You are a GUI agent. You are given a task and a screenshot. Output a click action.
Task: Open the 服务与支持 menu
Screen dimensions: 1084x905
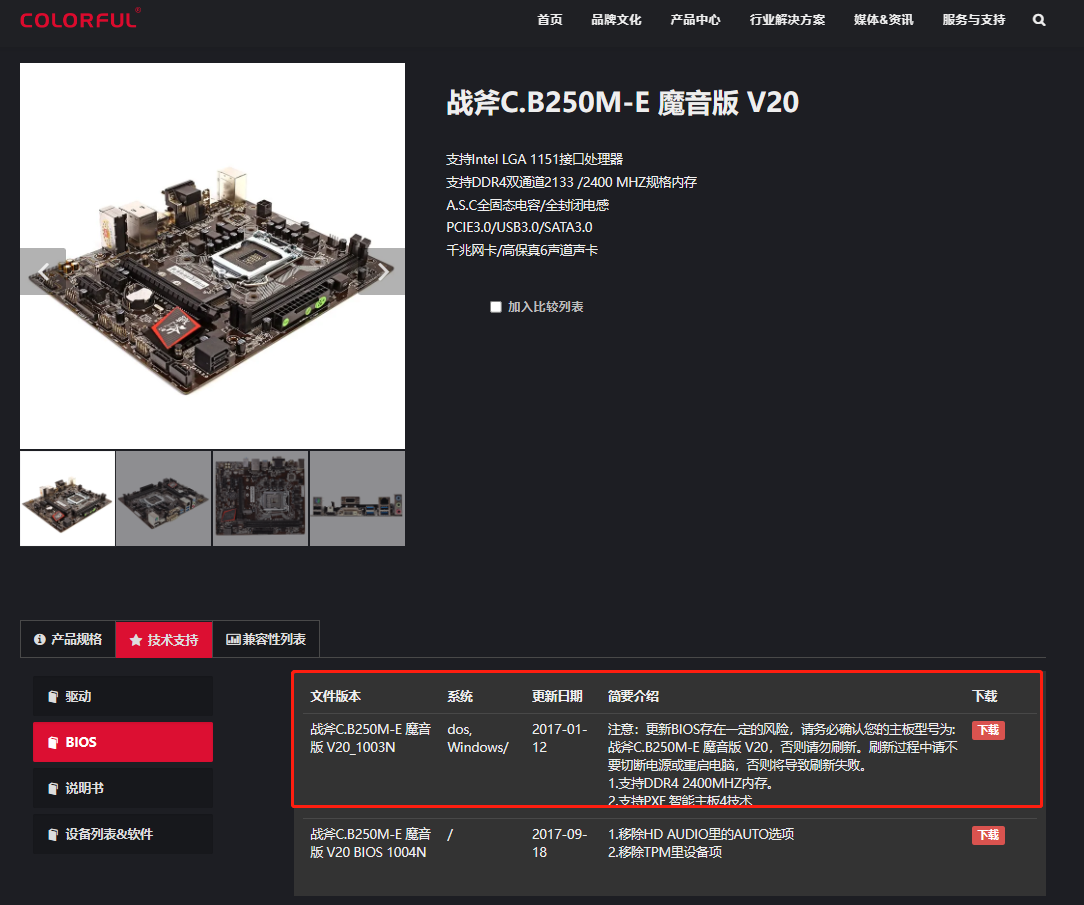point(973,20)
